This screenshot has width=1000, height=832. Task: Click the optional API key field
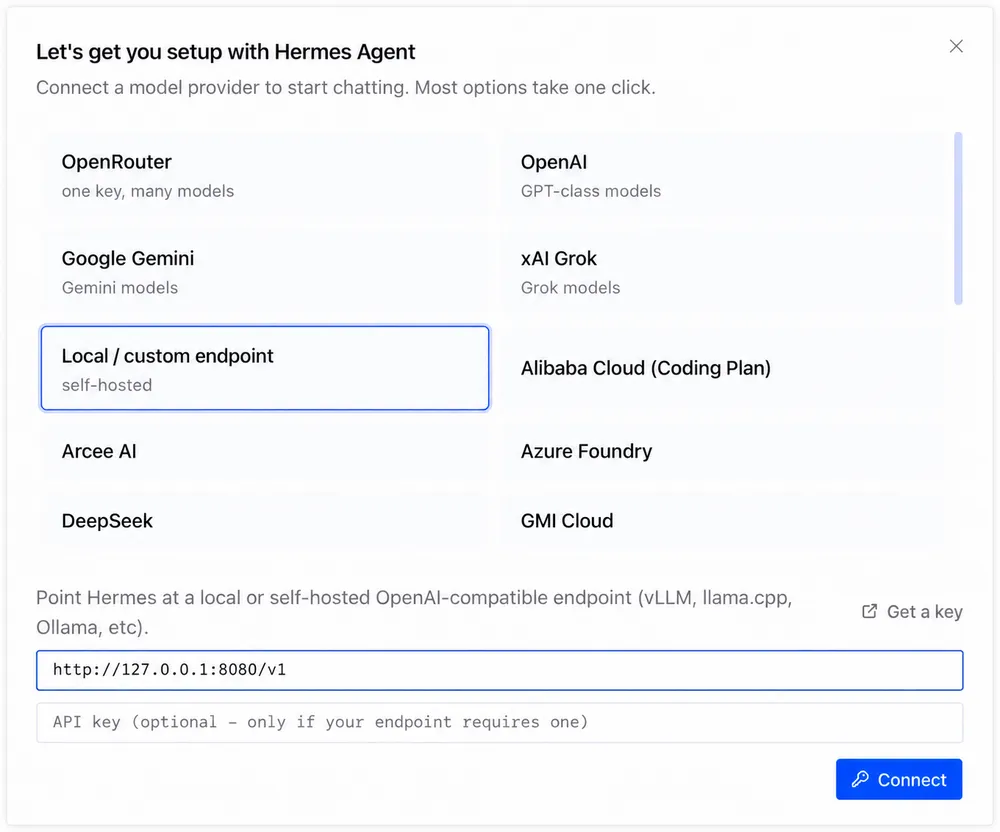click(499, 722)
